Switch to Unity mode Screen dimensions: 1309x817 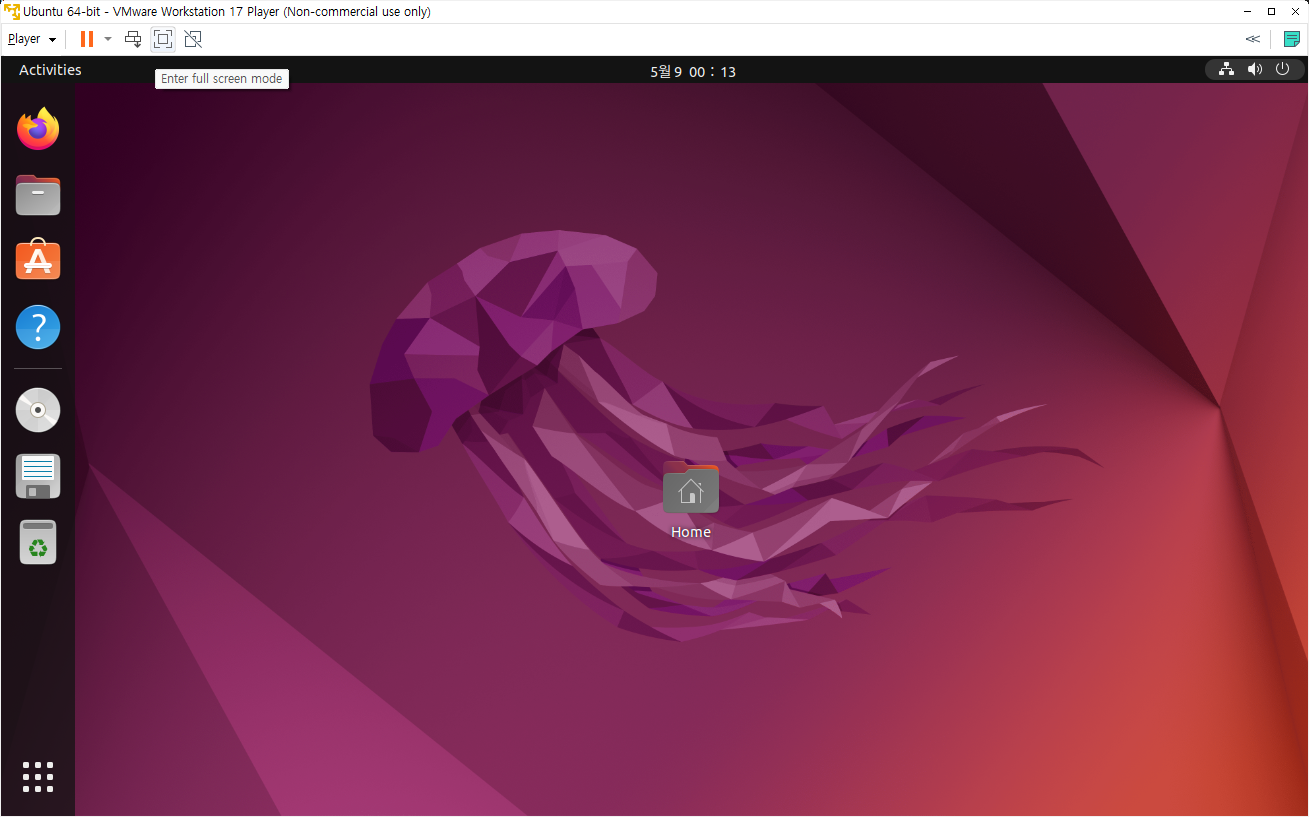pyautogui.click(x=193, y=39)
